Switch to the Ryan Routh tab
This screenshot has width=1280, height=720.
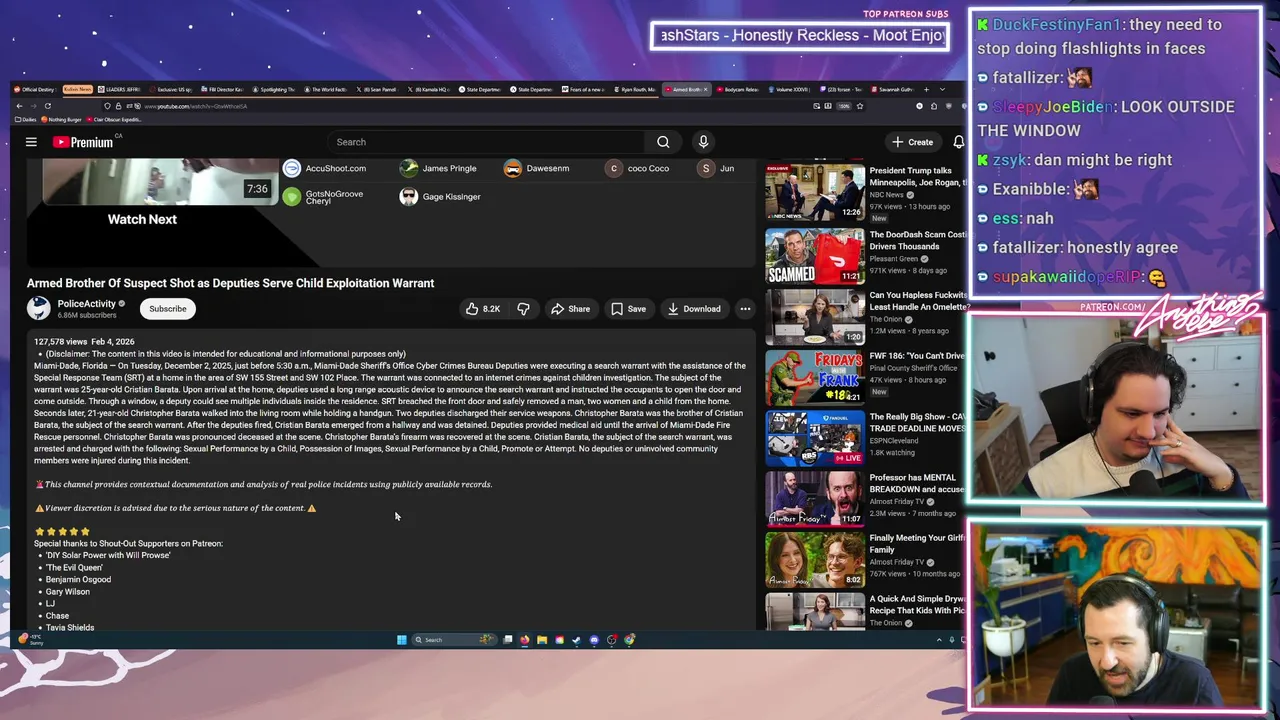click(634, 90)
